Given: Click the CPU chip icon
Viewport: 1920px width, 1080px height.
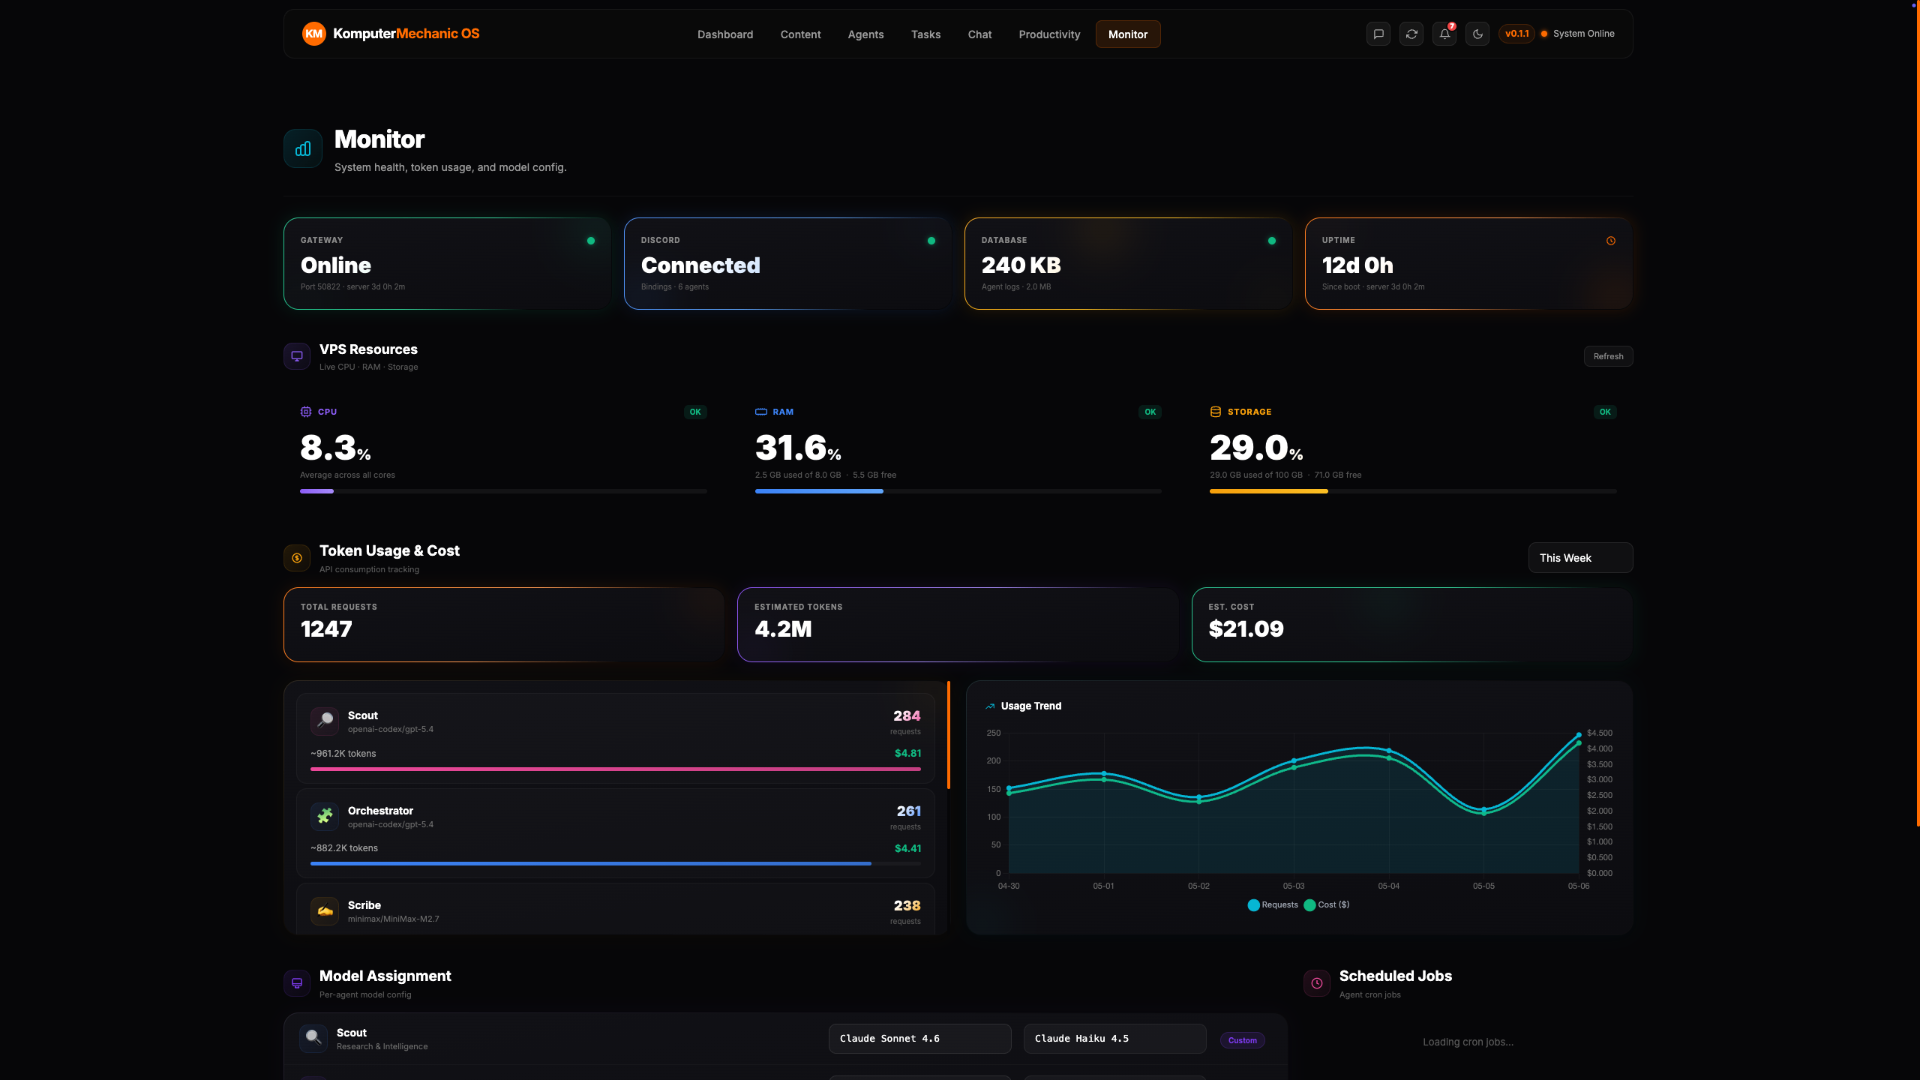Looking at the screenshot, I should 306,412.
